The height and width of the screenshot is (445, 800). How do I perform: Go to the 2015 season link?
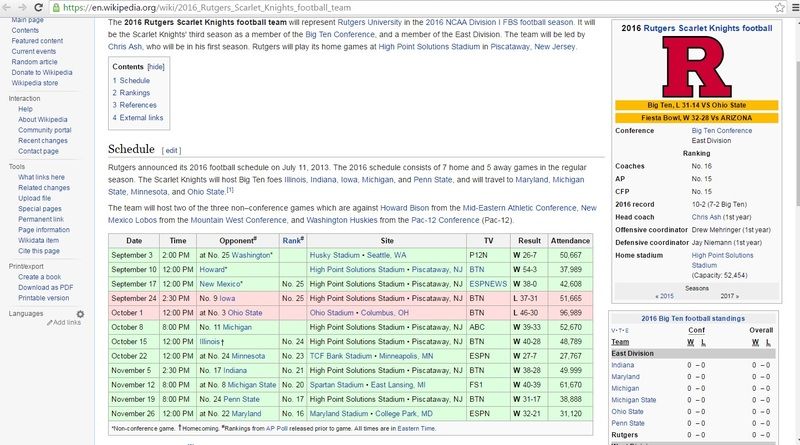[664, 296]
